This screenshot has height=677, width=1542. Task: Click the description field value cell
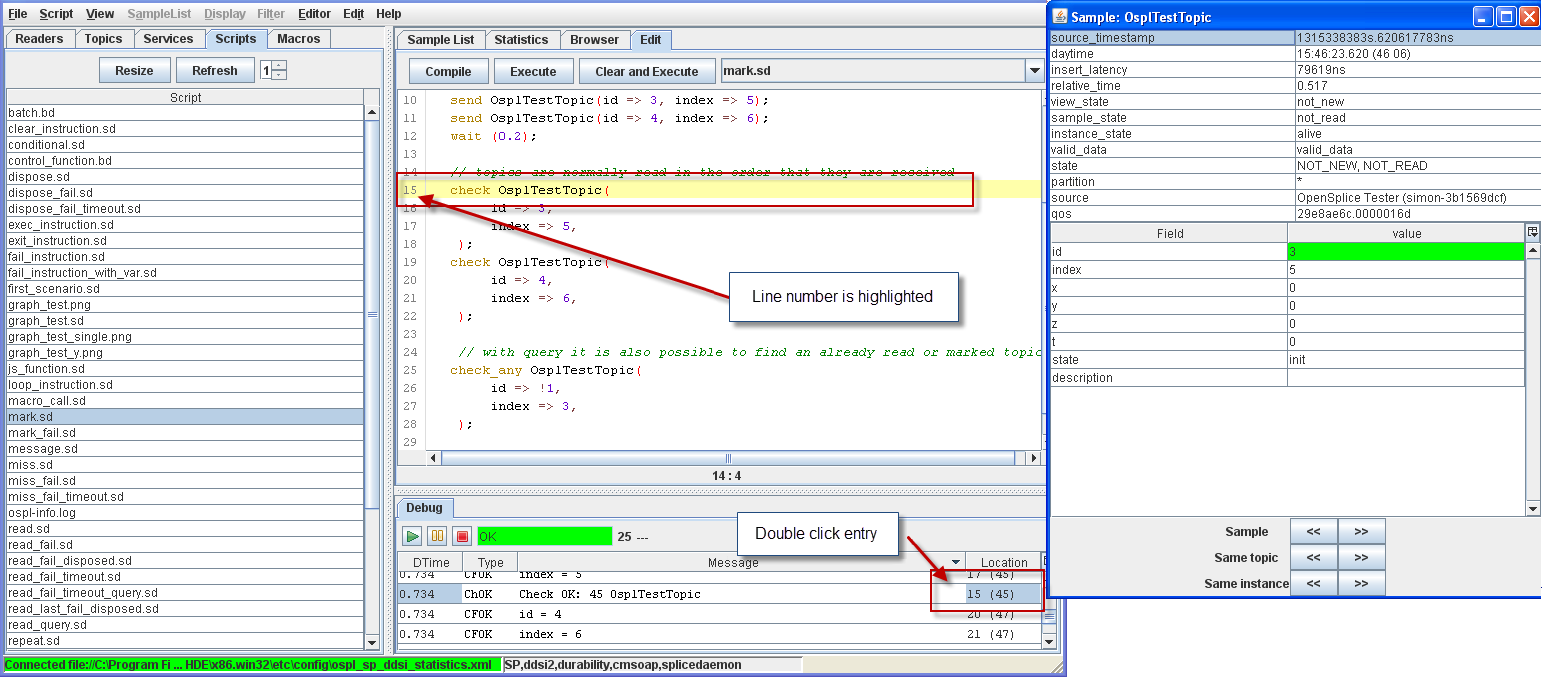pyautogui.click(x=1405, y=378)
